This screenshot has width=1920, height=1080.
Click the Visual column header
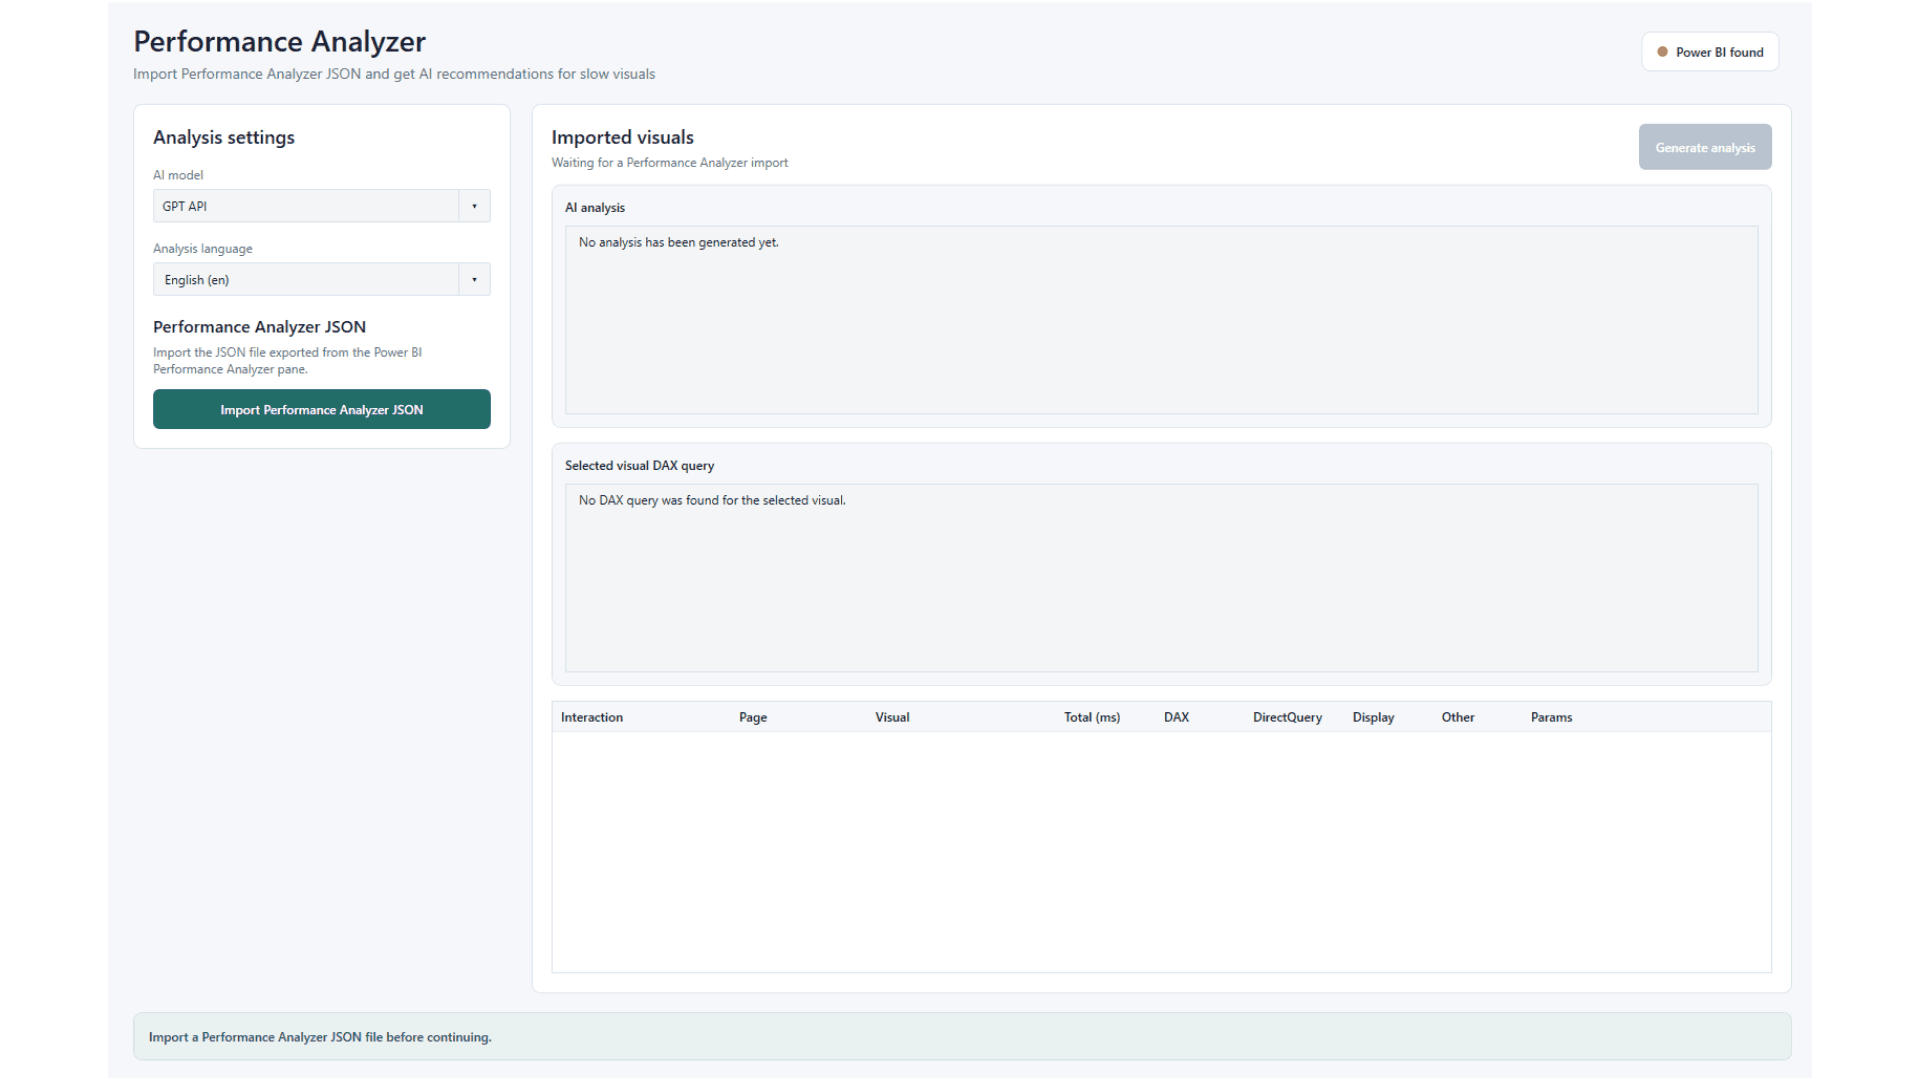tap(892, 717)
